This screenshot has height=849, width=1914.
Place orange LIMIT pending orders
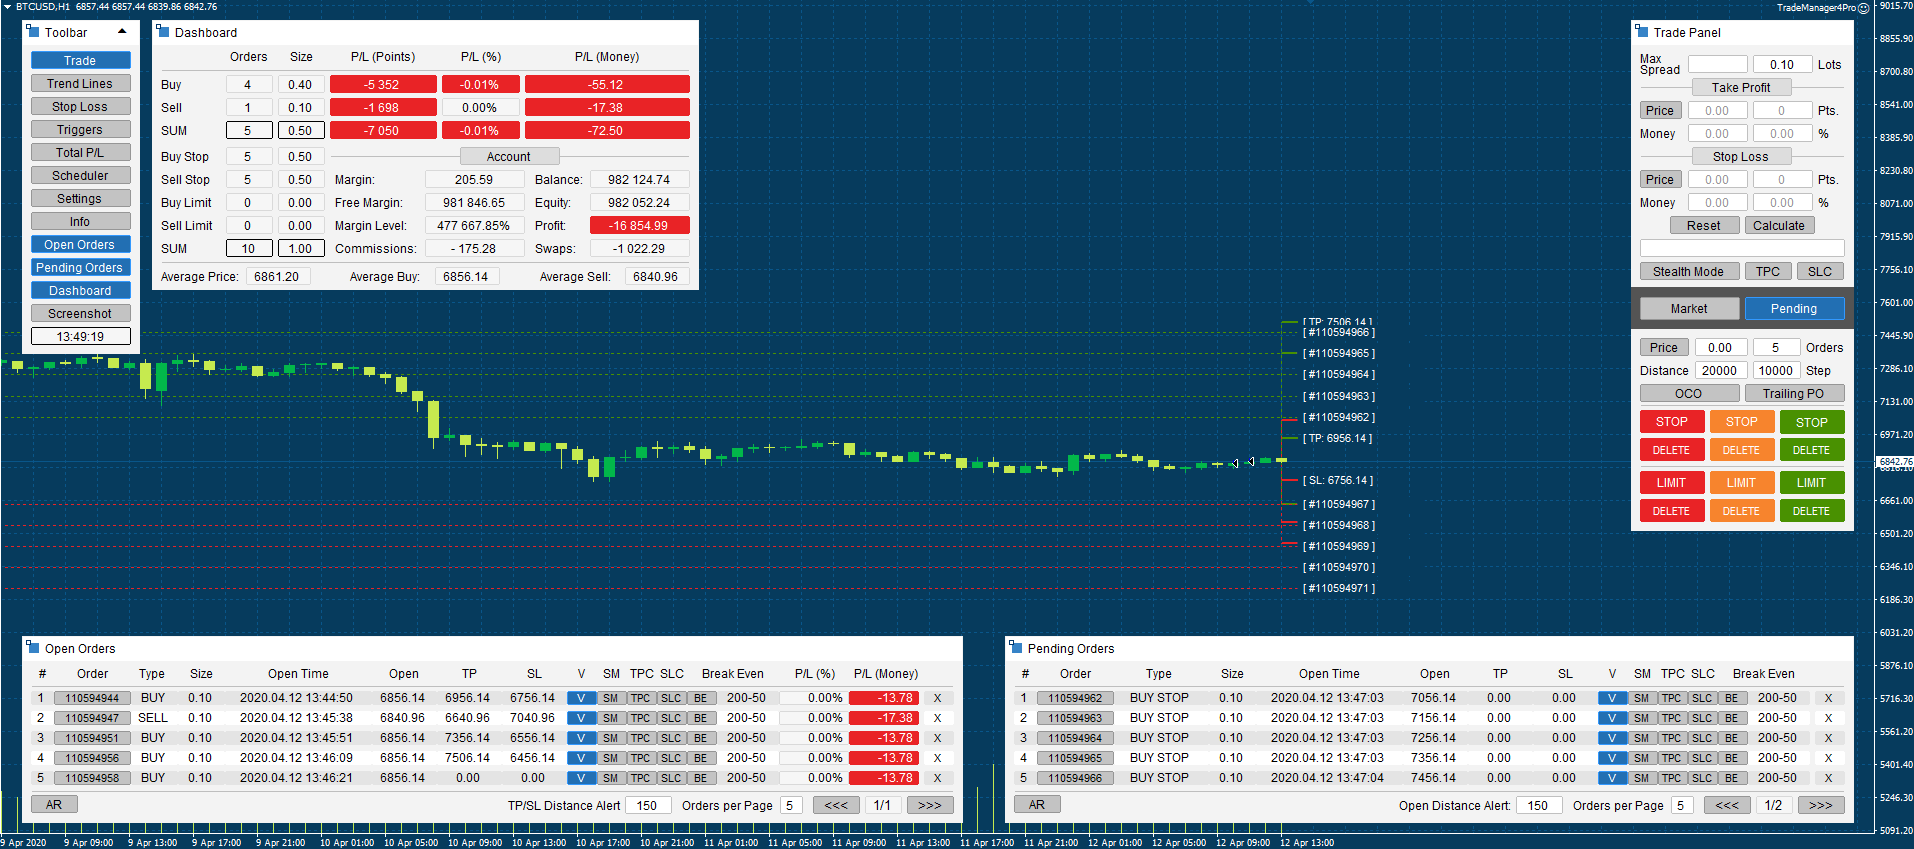coord(1741,483)
